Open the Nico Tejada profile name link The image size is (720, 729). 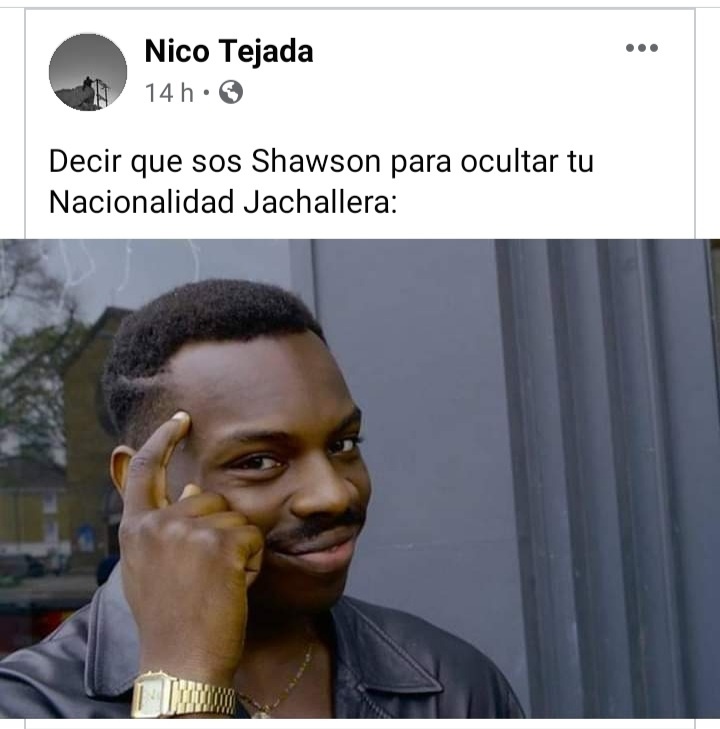coord(229,51)
